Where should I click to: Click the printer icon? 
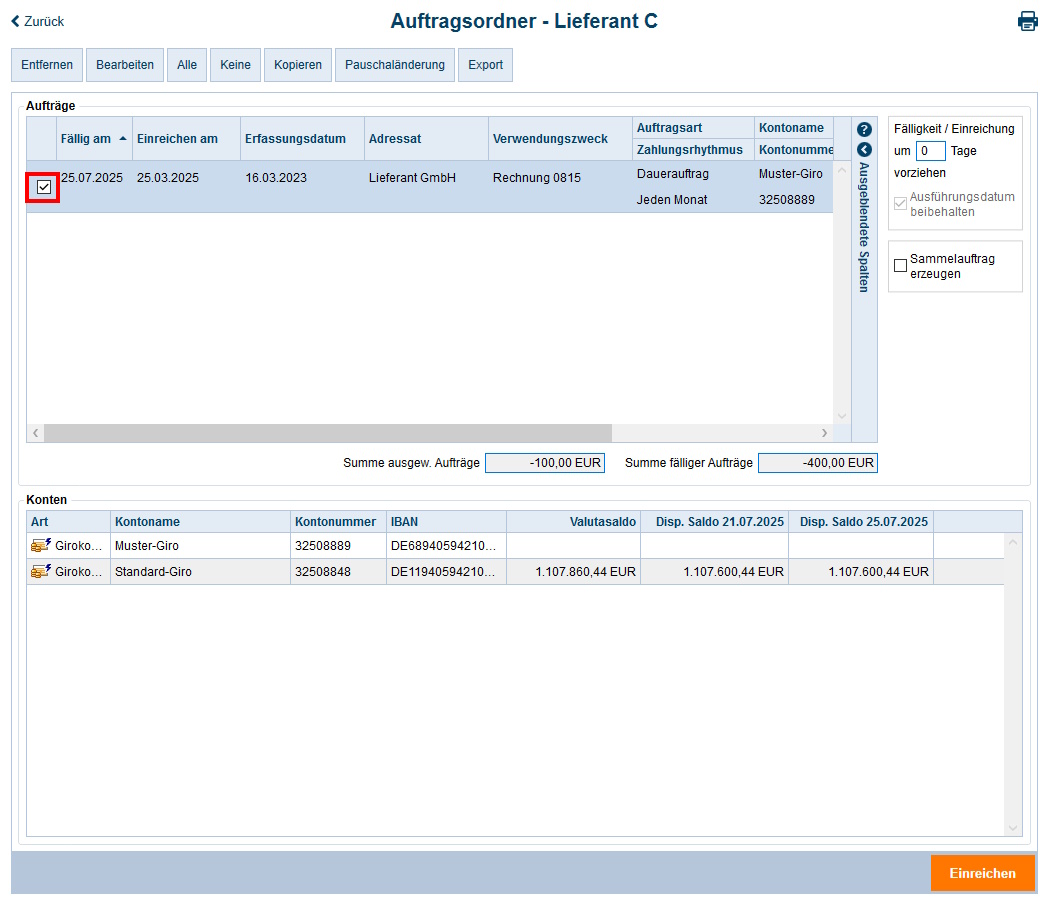[1027, 21]
